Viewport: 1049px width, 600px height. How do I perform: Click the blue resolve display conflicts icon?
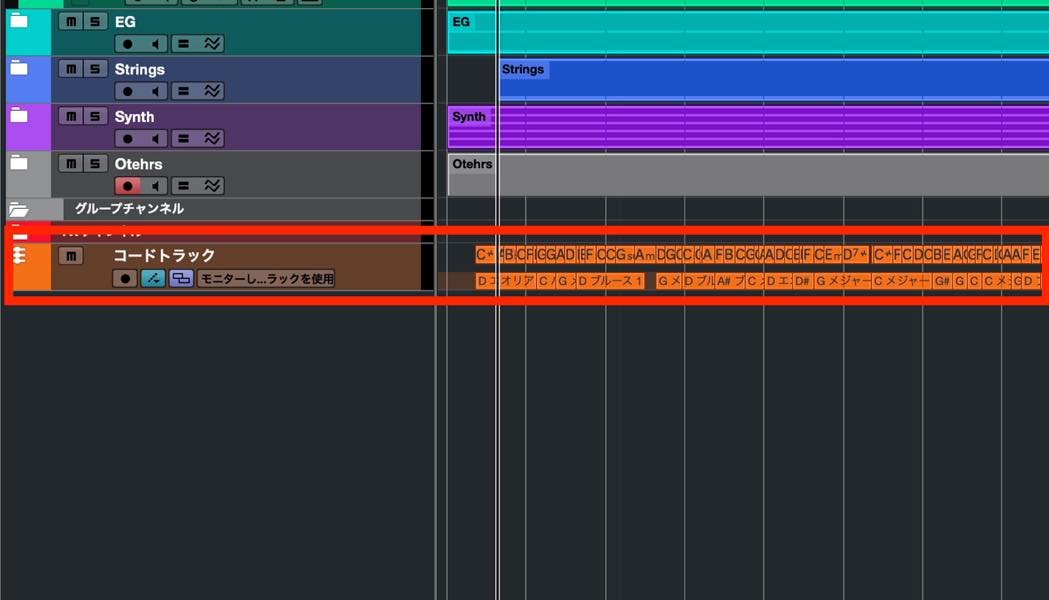coord(153,278)
